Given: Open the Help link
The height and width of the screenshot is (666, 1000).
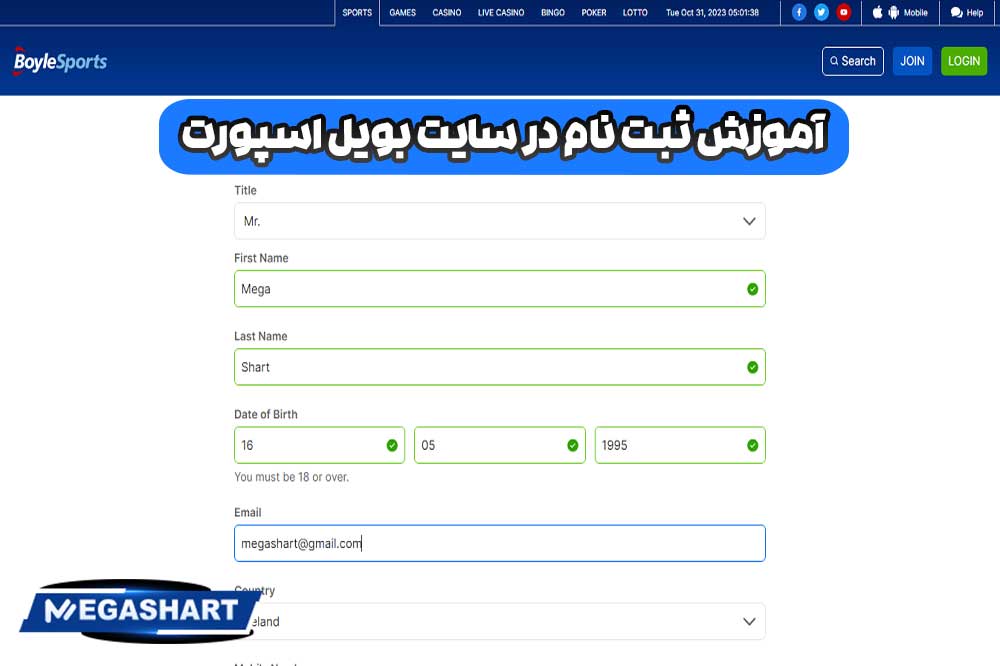Looking at the screenshot, I should [974, 12].
